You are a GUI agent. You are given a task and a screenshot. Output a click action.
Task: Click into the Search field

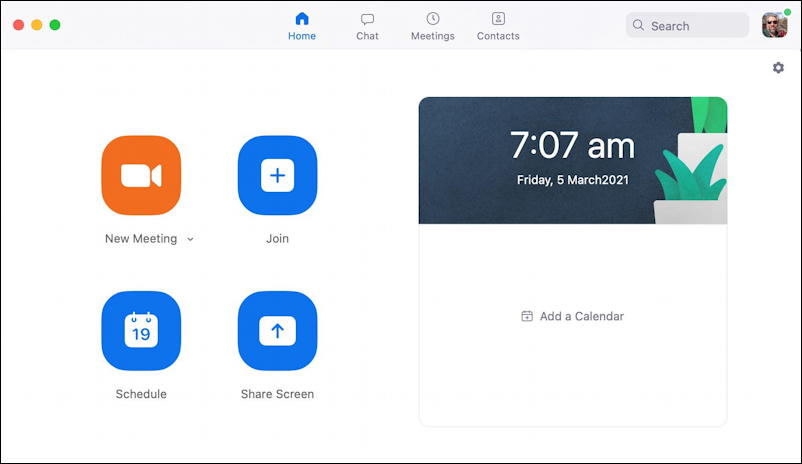687,25
